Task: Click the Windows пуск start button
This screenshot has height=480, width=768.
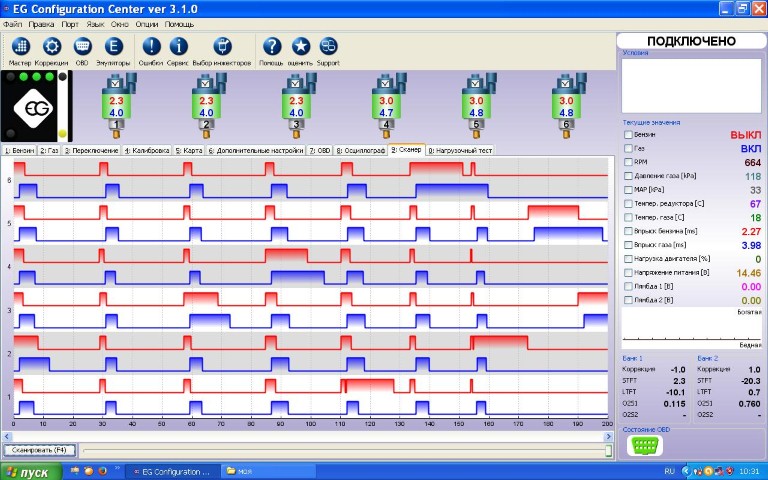Action: [28, 470]
